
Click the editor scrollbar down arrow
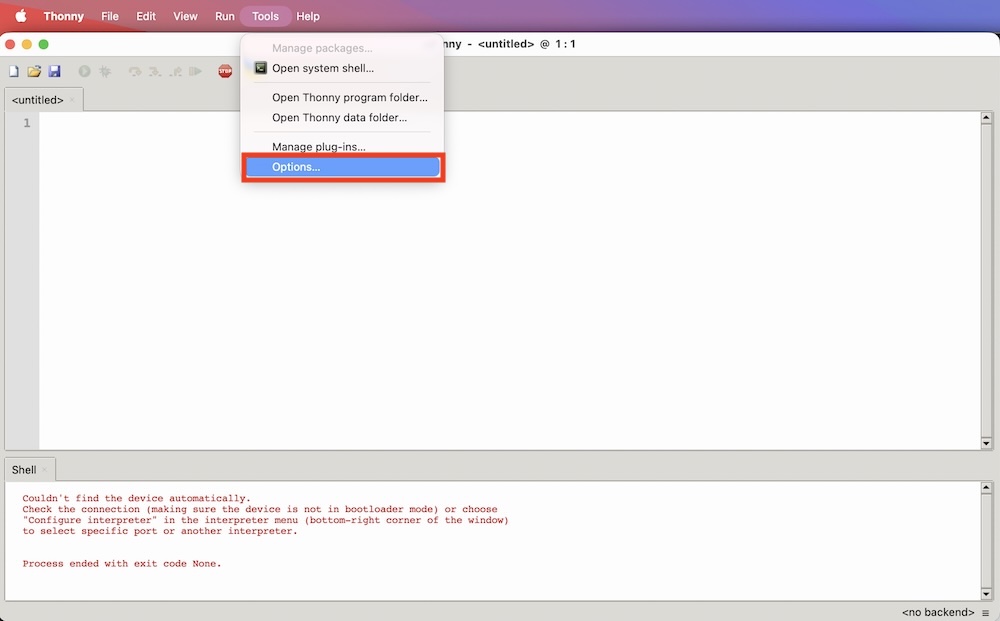point(986,443)
